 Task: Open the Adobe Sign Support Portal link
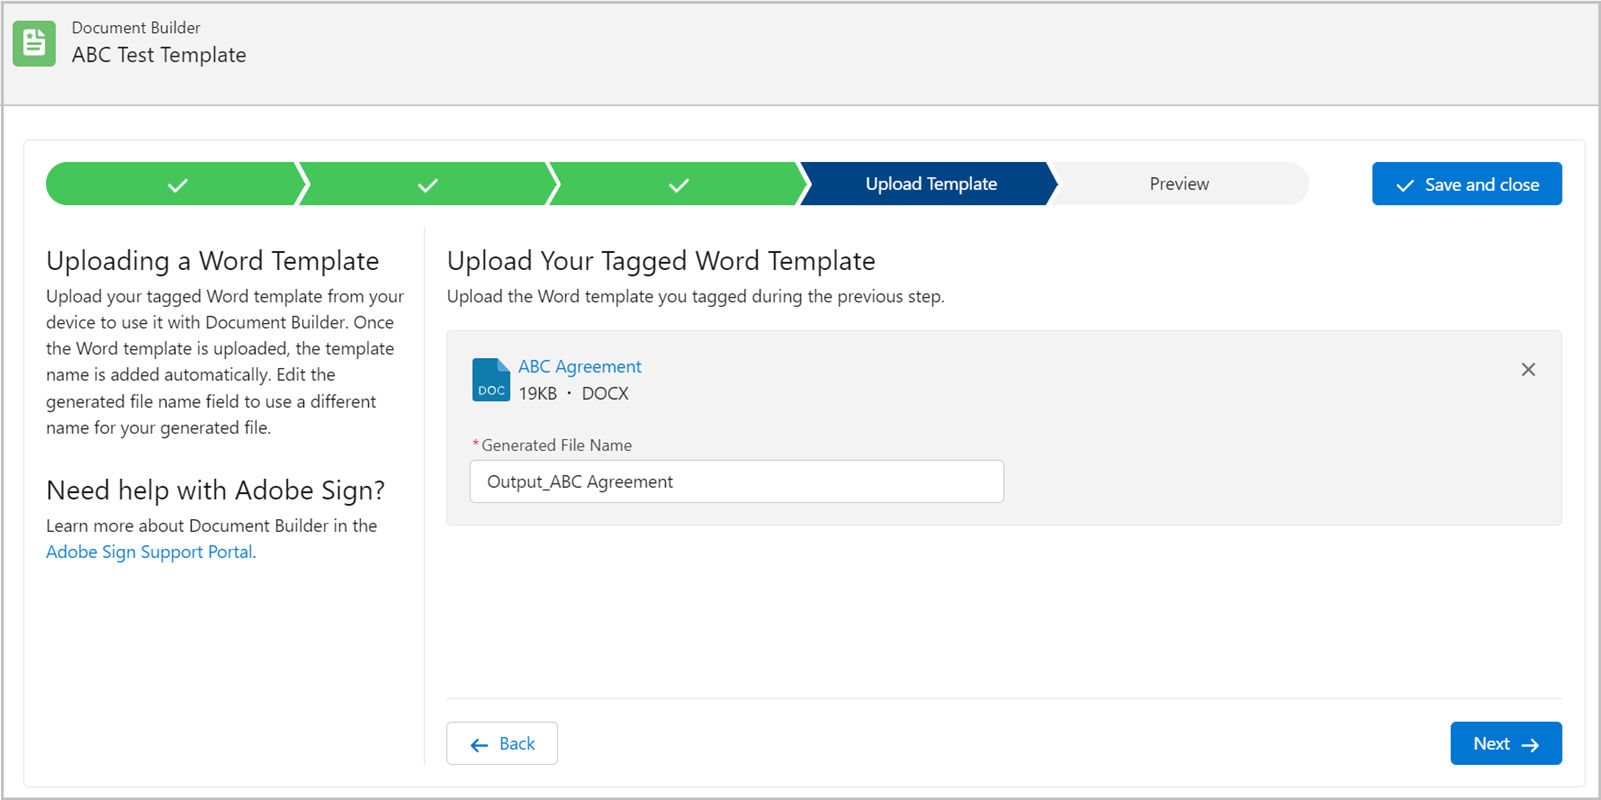pos(149,552)
